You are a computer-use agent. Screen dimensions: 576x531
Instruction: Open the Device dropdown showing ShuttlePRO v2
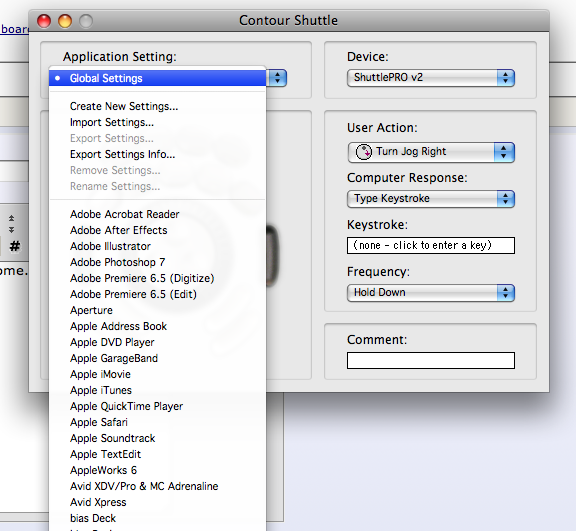click(x=431, y=77)
